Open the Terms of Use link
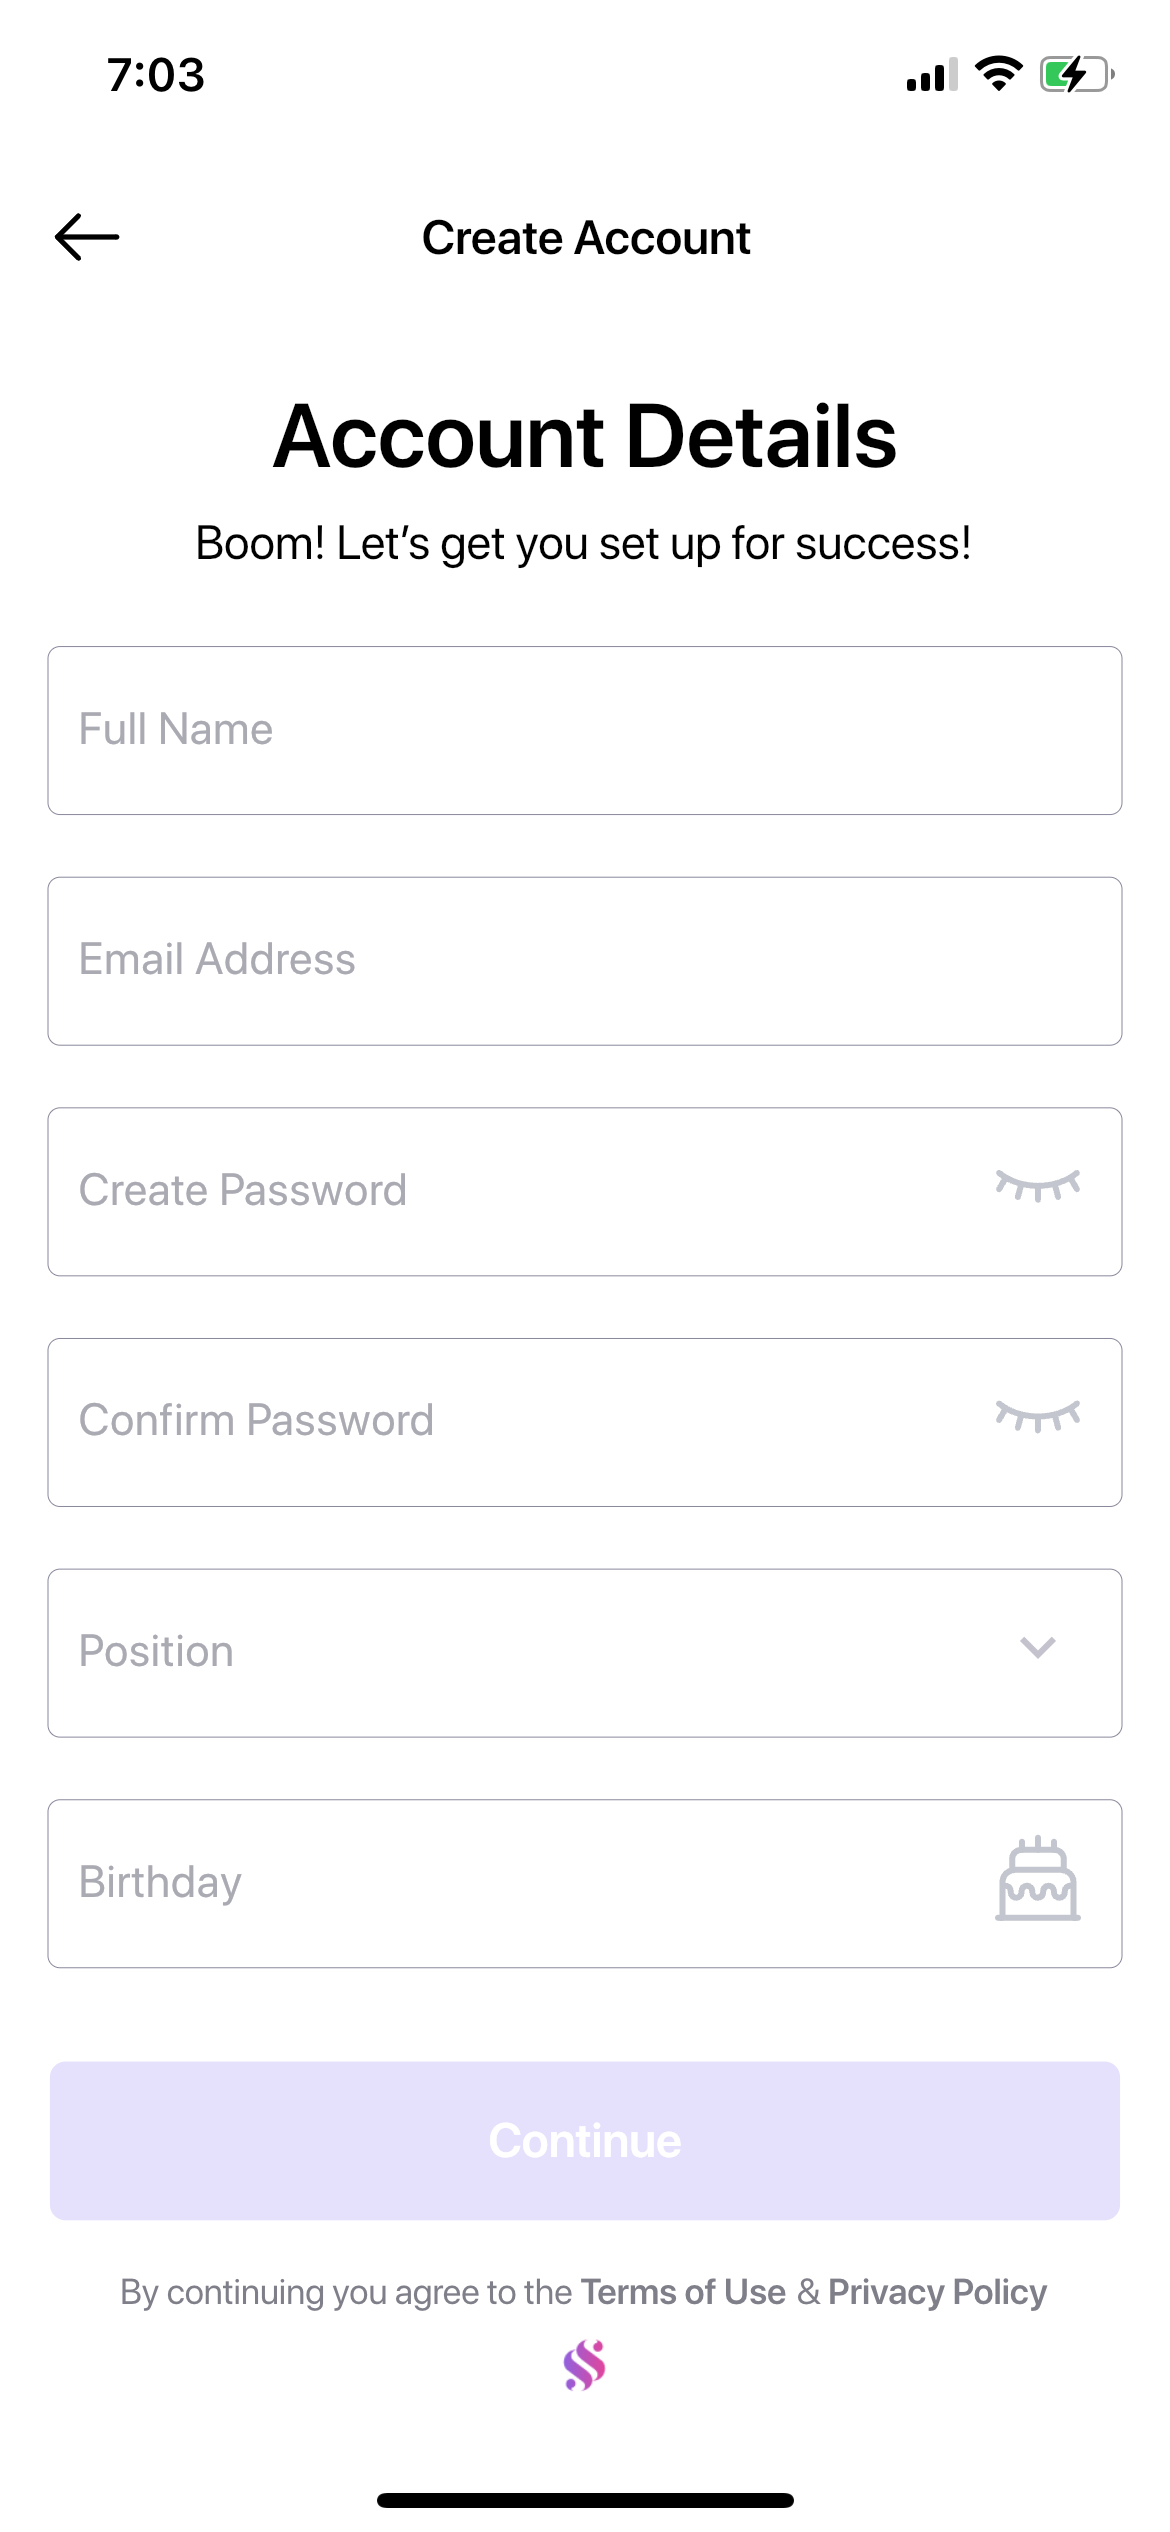Image resolution: width=1170 pixels, height=2532 pixels. click(x=683, y=2292)
